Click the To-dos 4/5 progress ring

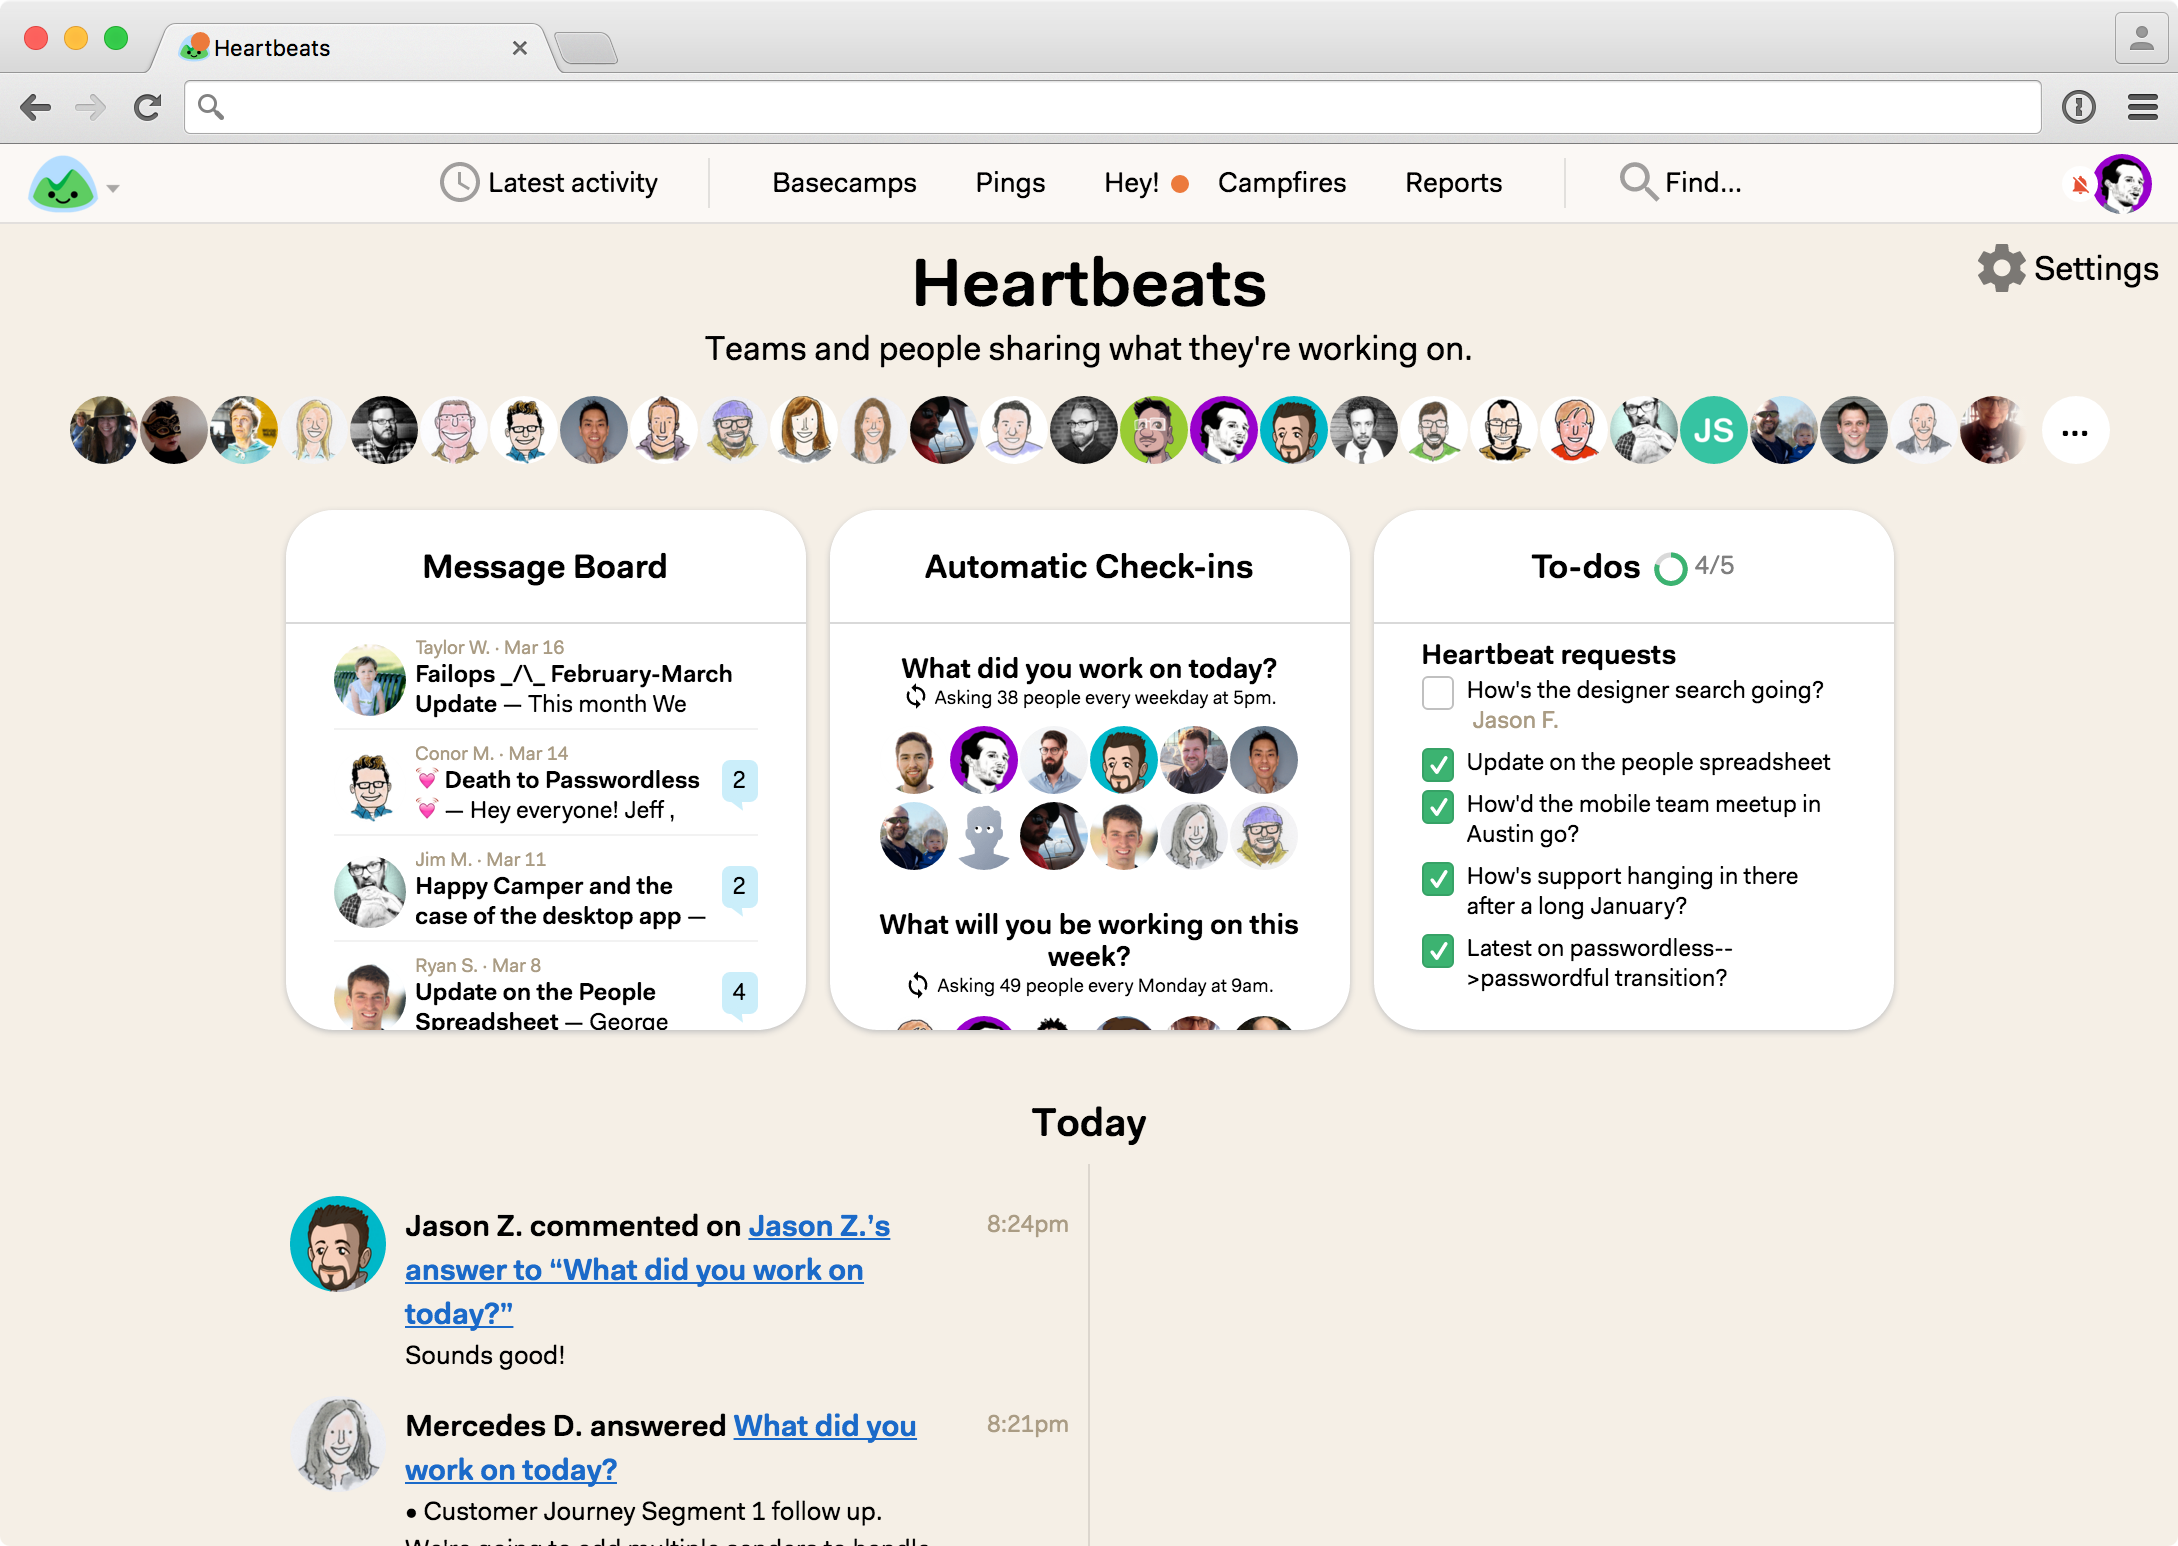coord(1670,568)
